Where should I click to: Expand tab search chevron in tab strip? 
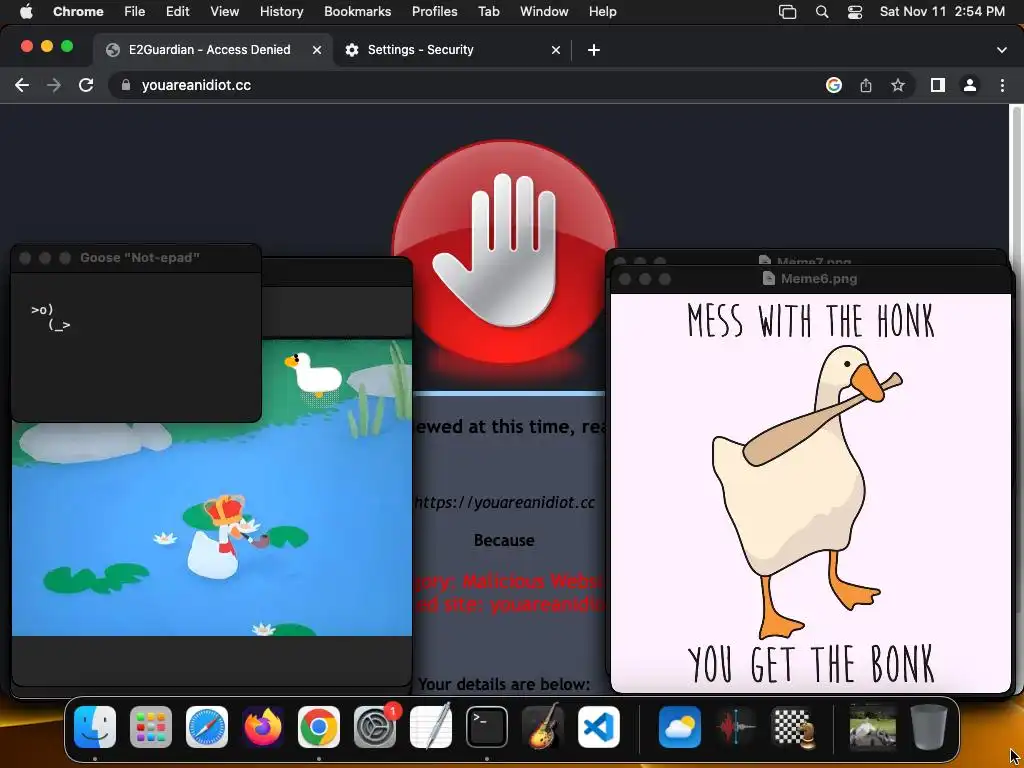pos(1002,50)
